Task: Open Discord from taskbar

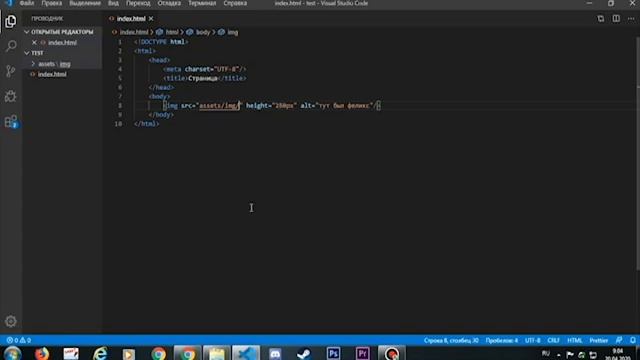Action: 275,353
